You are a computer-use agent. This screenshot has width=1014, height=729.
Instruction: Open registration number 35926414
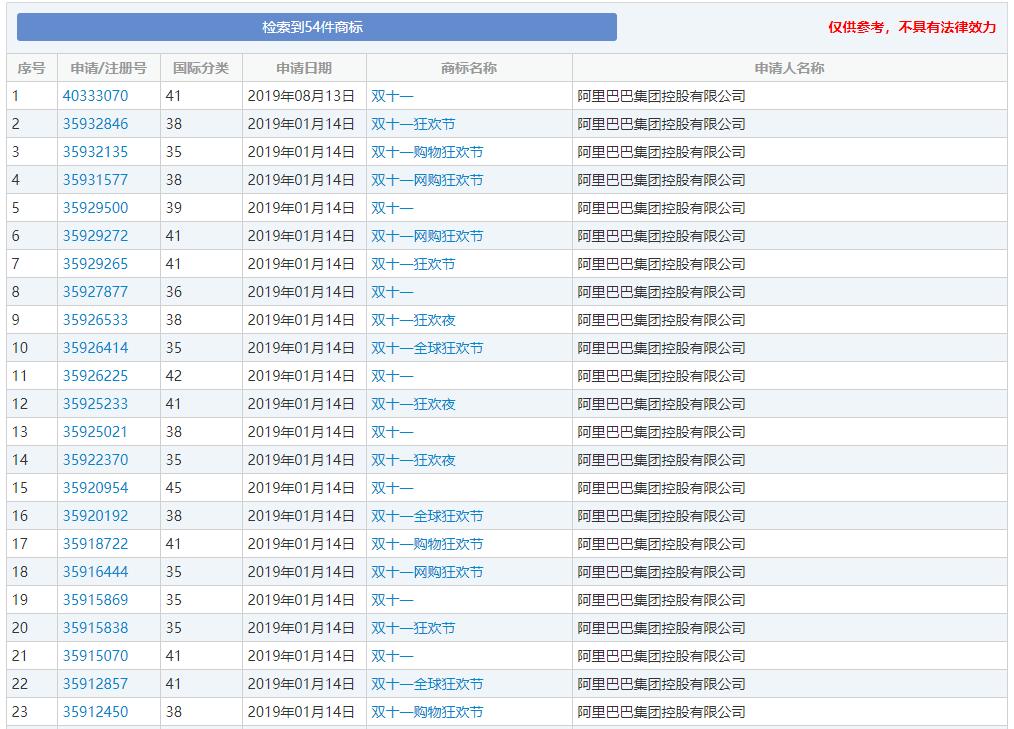(95, 348)
